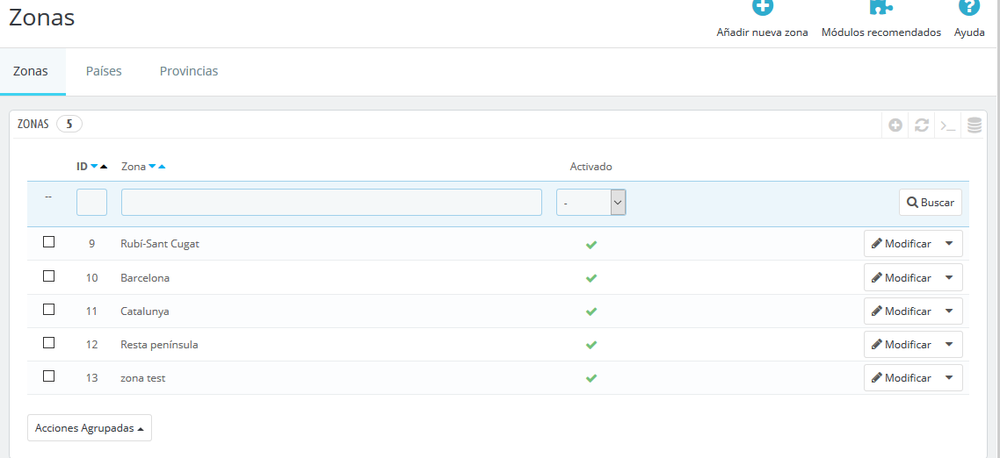Image resolution: width=1000 pixels, height=458 pixels.
Task: Toggle activated checkmark for Rubí-Sant Cugat
Action: pos(591,244)
